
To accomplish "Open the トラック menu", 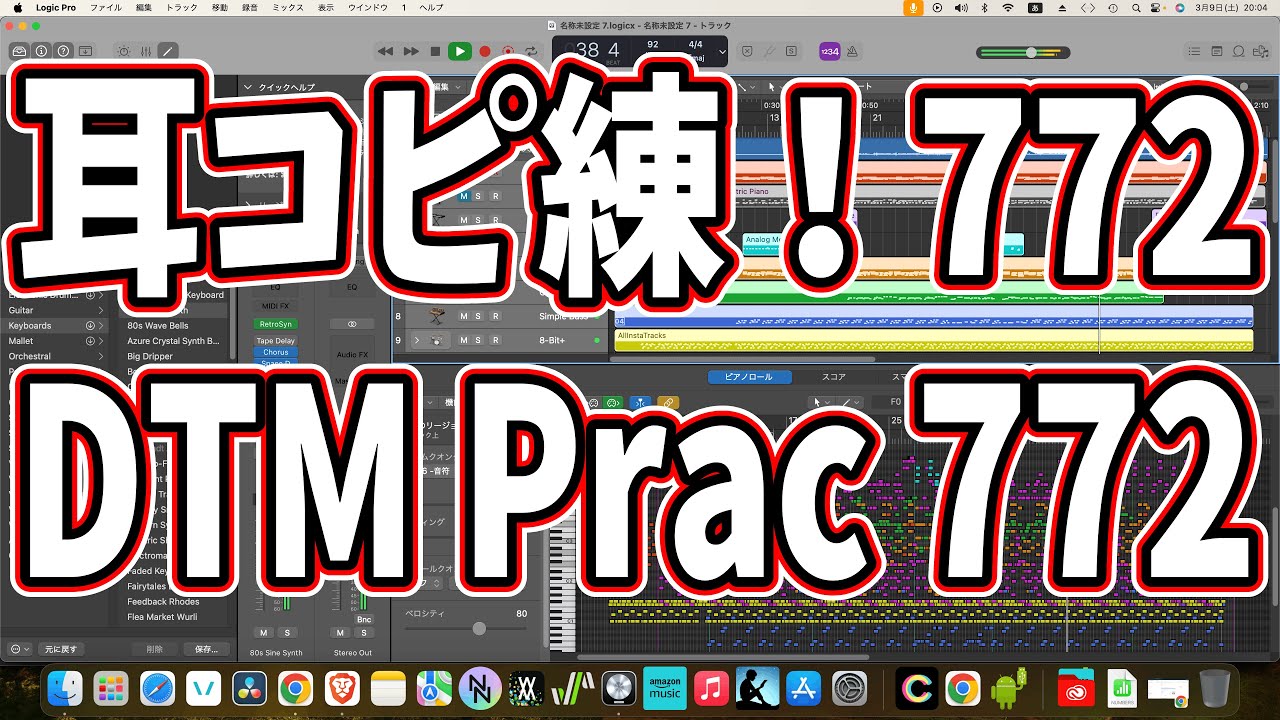I will [x=181, y=7].
